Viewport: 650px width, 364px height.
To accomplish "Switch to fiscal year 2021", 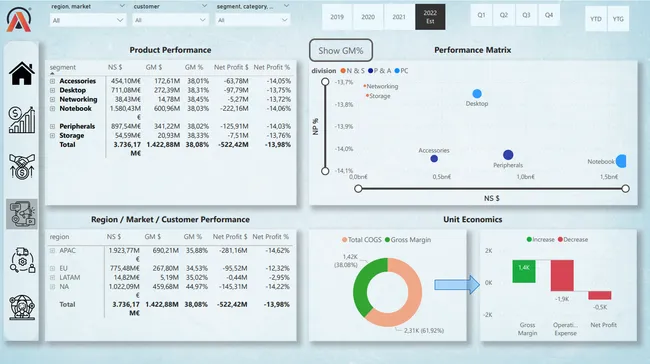I will pyautogui.click(x=399, y=17).
